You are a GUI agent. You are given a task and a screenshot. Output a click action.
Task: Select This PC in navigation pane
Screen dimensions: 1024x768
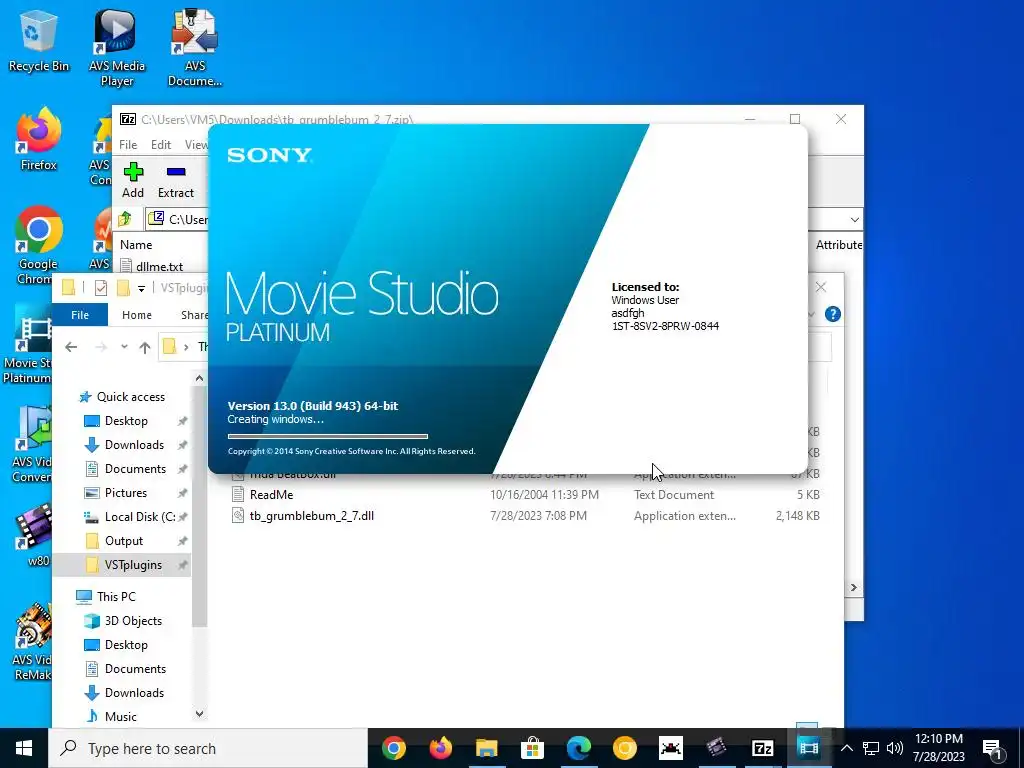tap(116, 596)
